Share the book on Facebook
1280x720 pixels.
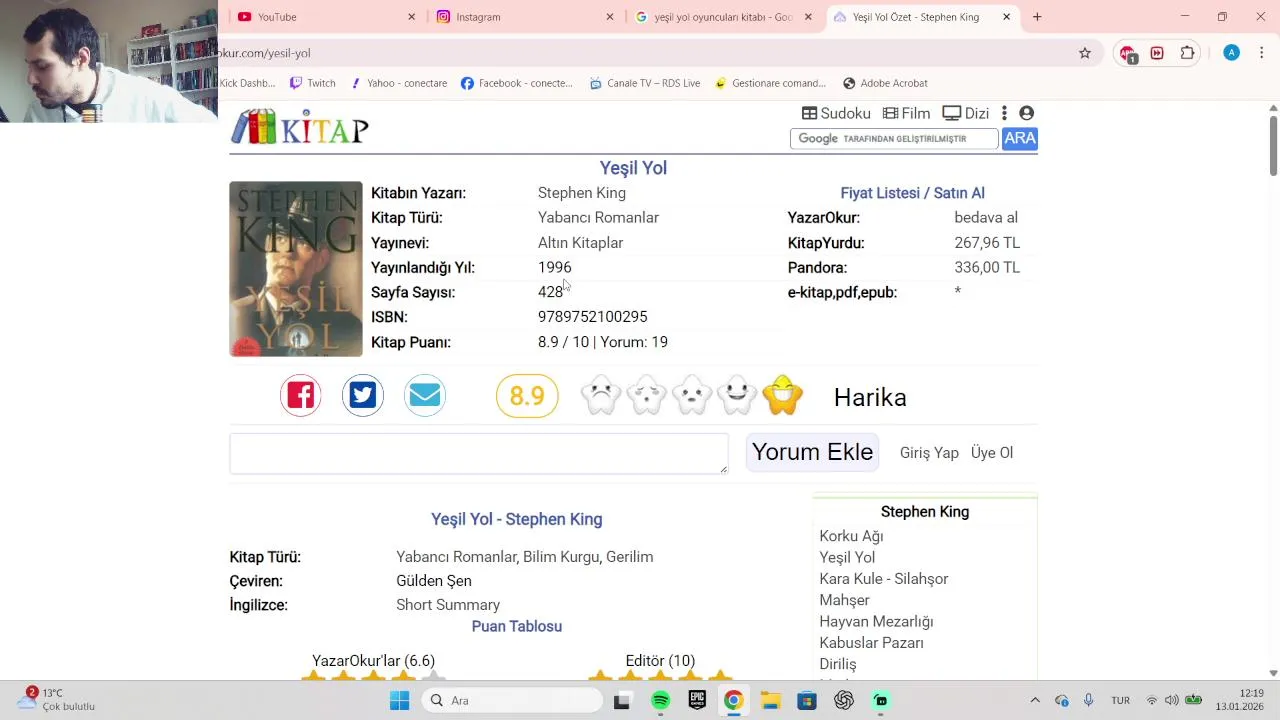(x=301, y=395)
